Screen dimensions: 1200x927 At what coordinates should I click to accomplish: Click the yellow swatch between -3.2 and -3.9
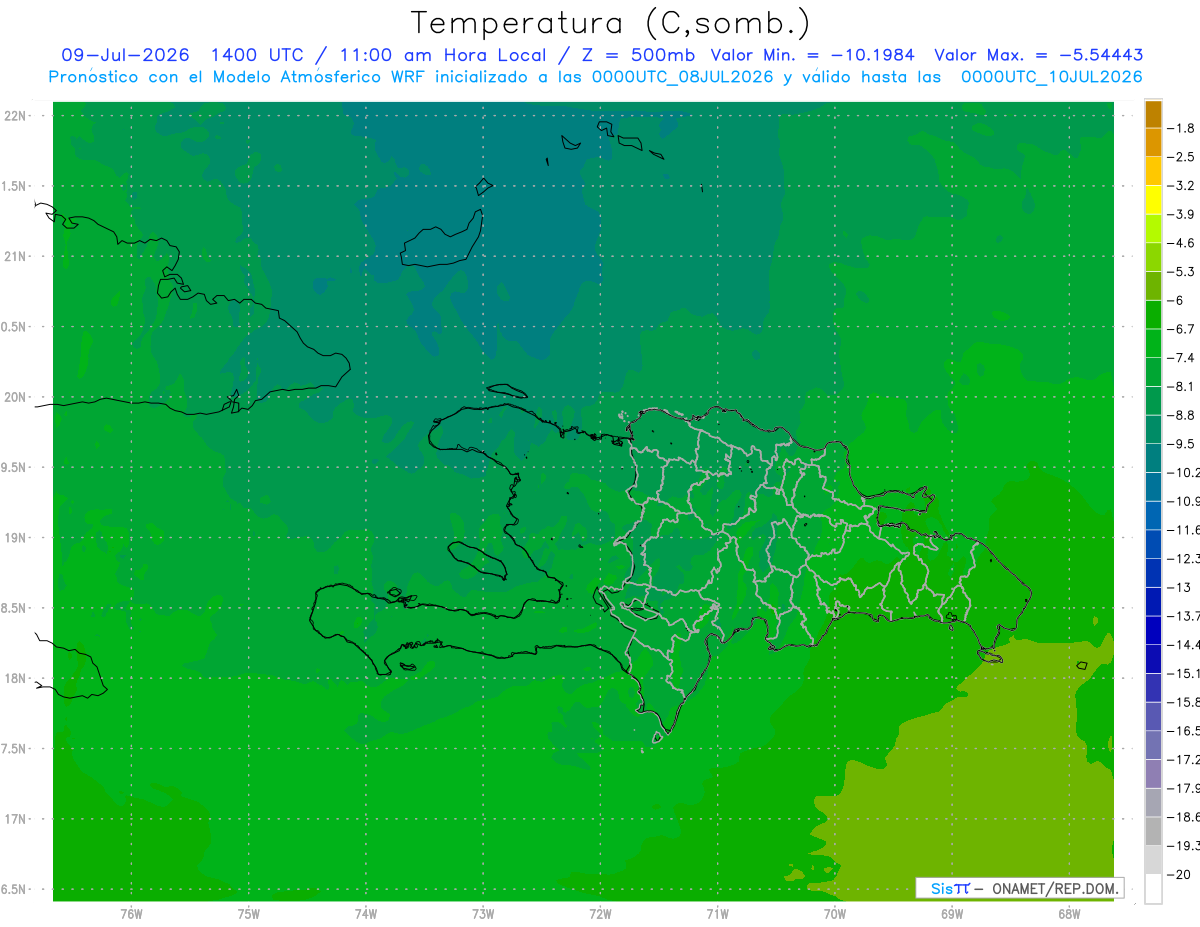pyautogui.click(x=1153, y=200)
